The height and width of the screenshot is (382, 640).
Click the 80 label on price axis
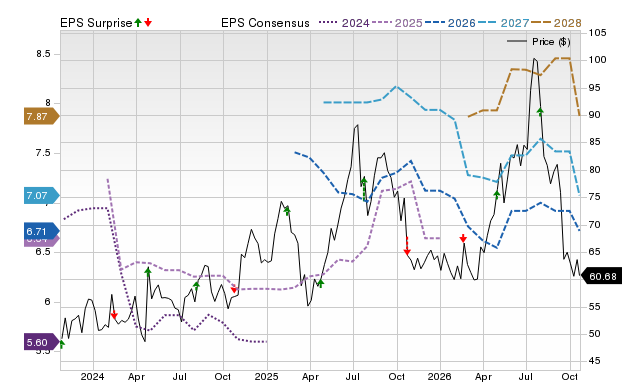click(594, 170)
